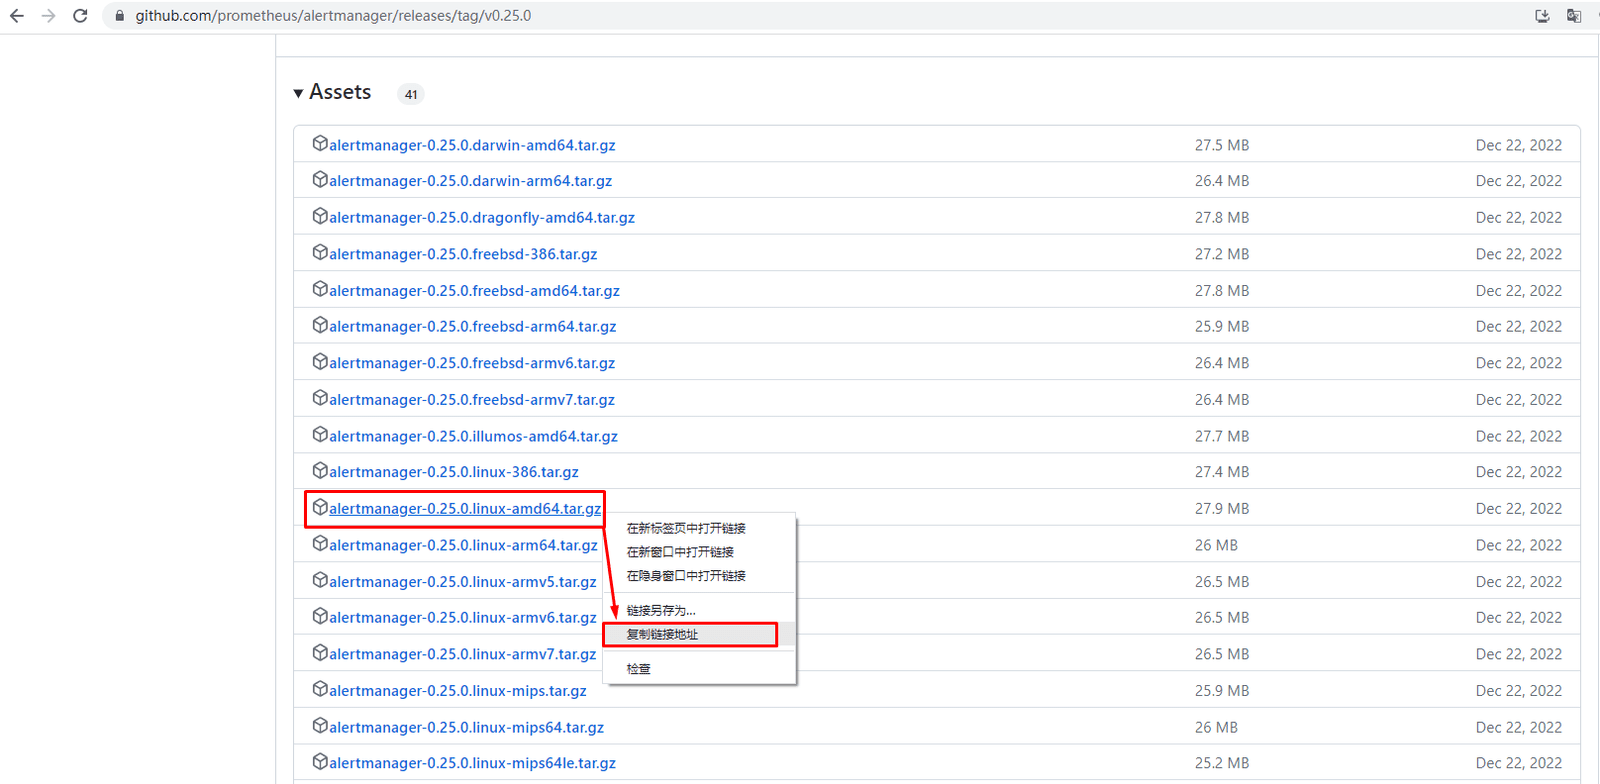
Task: Go back to the previous page
Action: pos(17,16)
